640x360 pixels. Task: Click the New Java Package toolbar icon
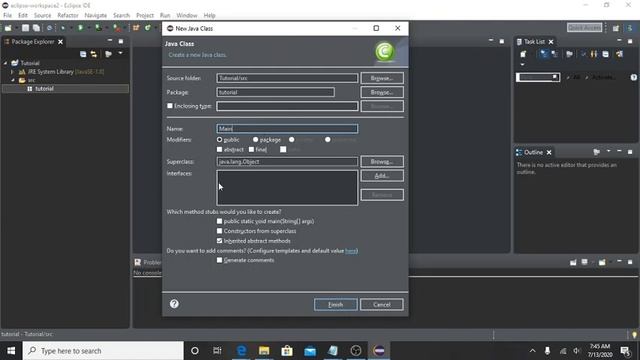[136, 28]
